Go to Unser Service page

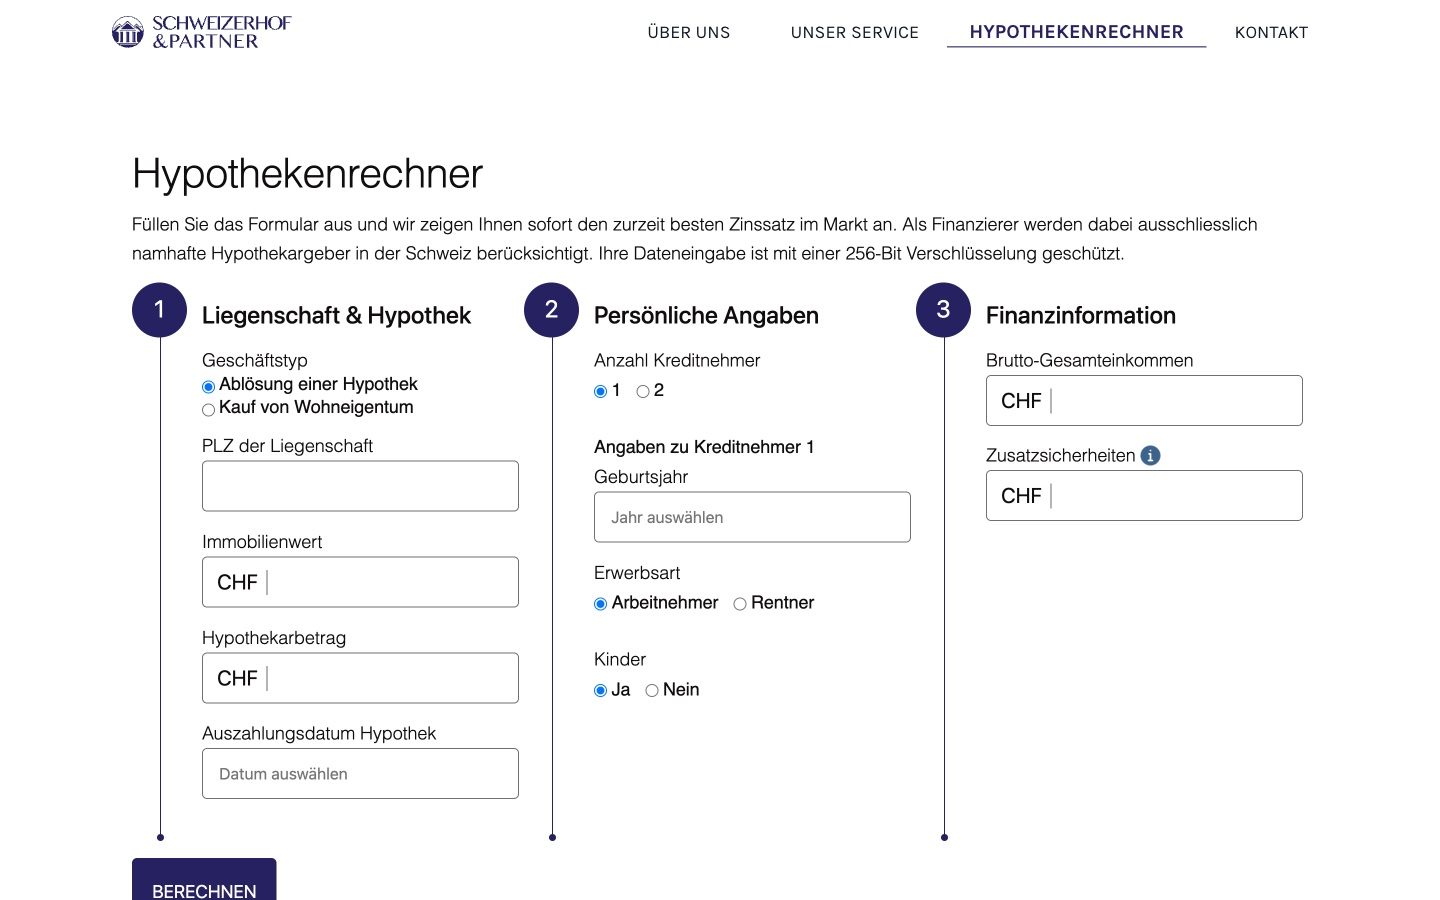coord(855,33)
